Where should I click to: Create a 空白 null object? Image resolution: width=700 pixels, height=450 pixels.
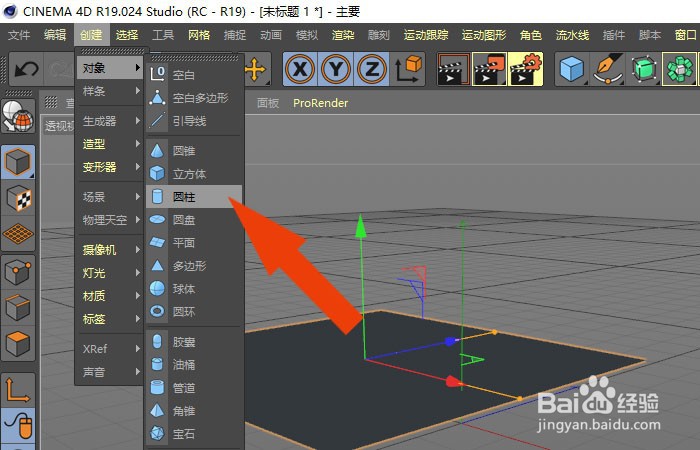(194, 75)
